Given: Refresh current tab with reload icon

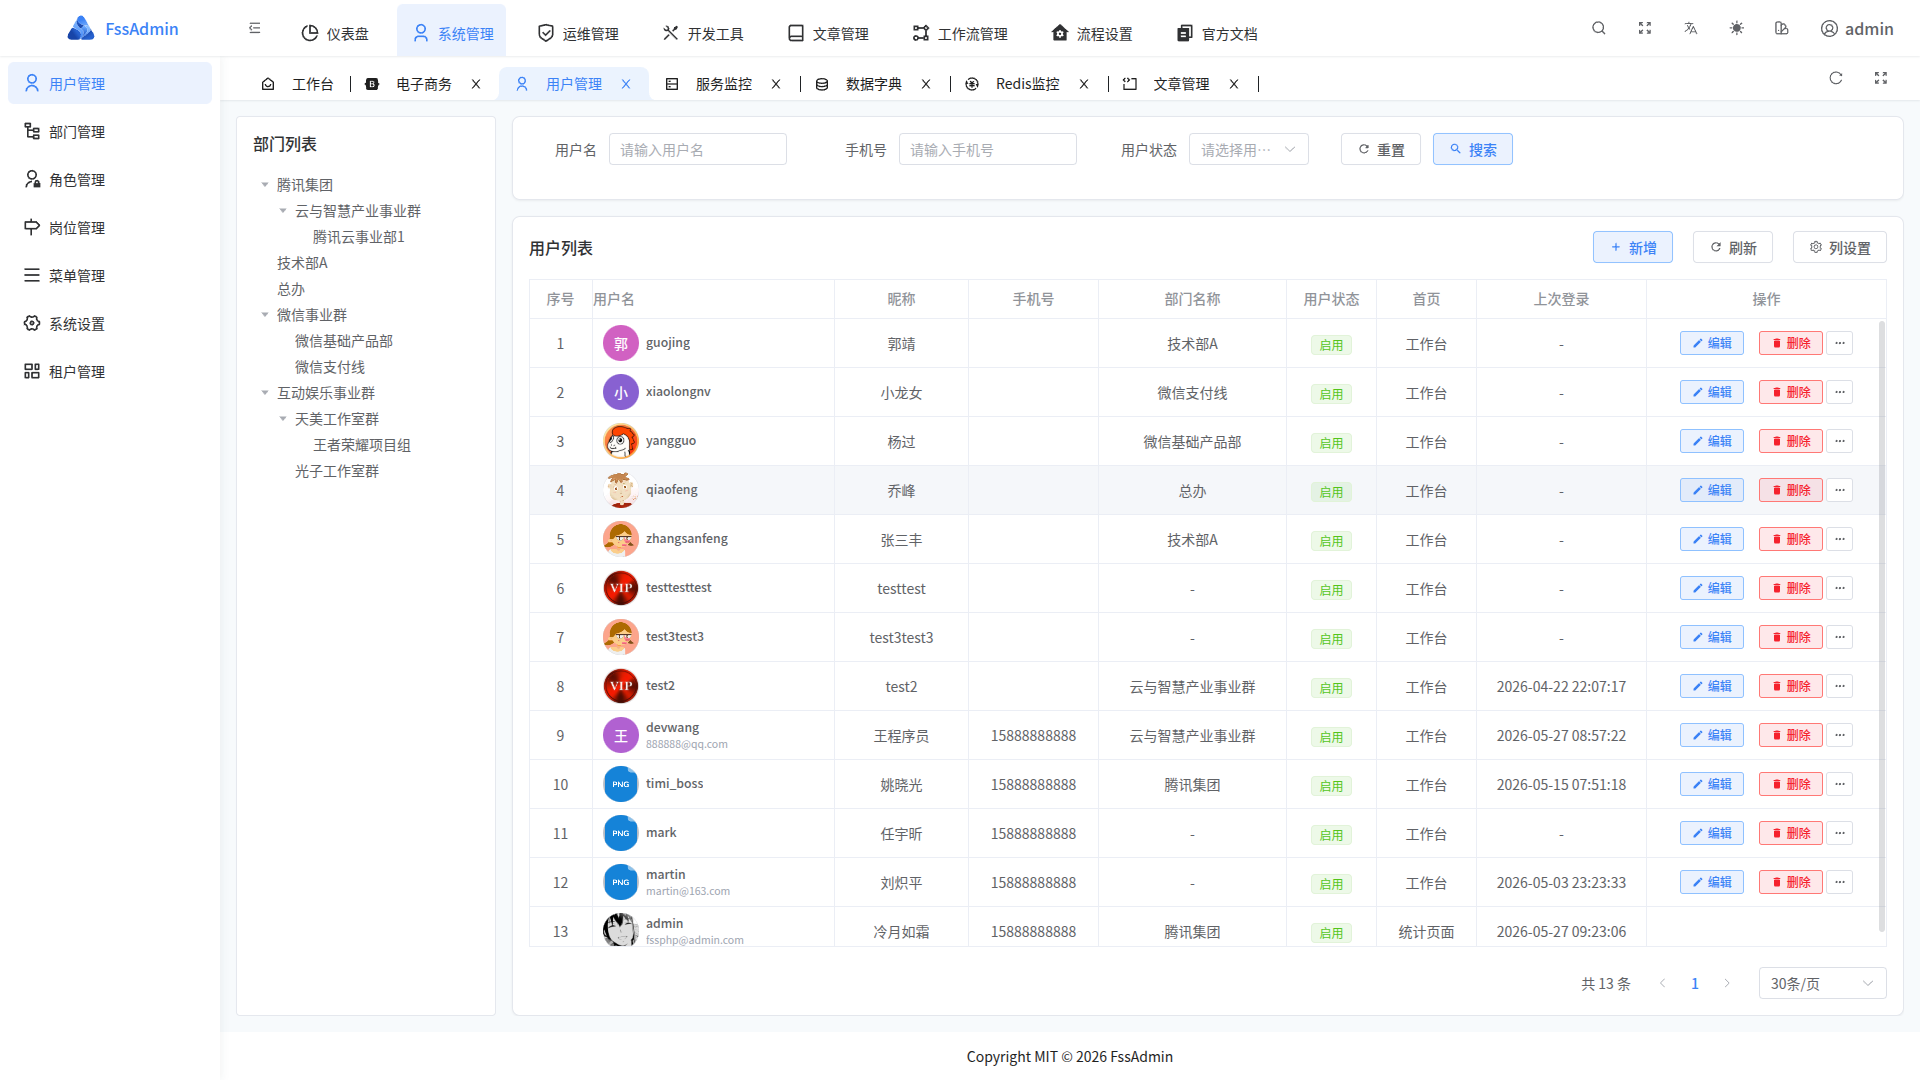Looking at the screenshot, I should (1836, 78).
